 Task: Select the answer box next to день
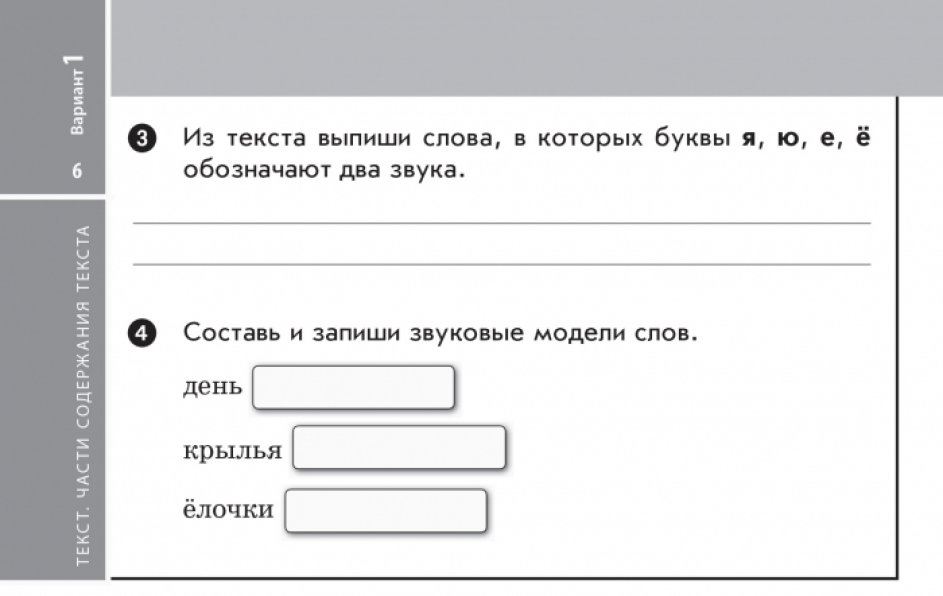354,388
